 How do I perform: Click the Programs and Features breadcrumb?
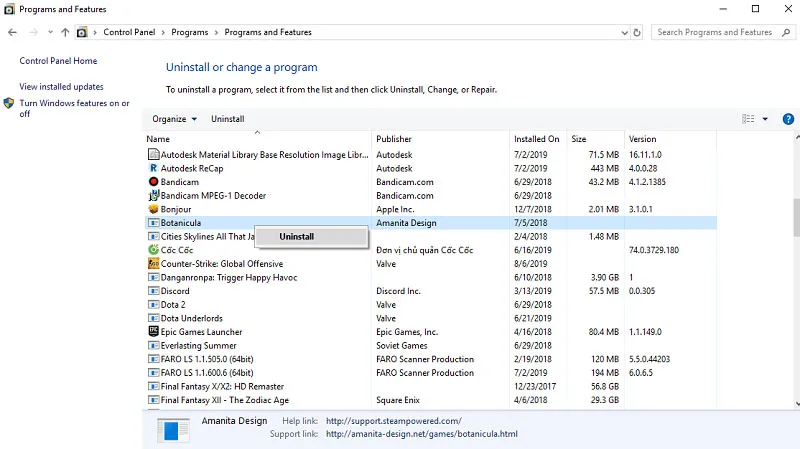(268, 32)
